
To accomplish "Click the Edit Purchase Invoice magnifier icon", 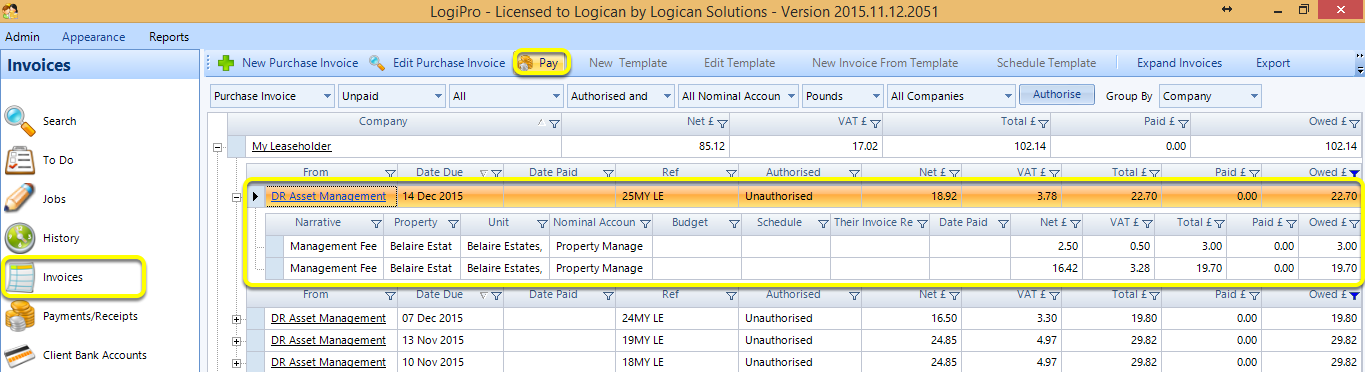I will pos(377,63).
